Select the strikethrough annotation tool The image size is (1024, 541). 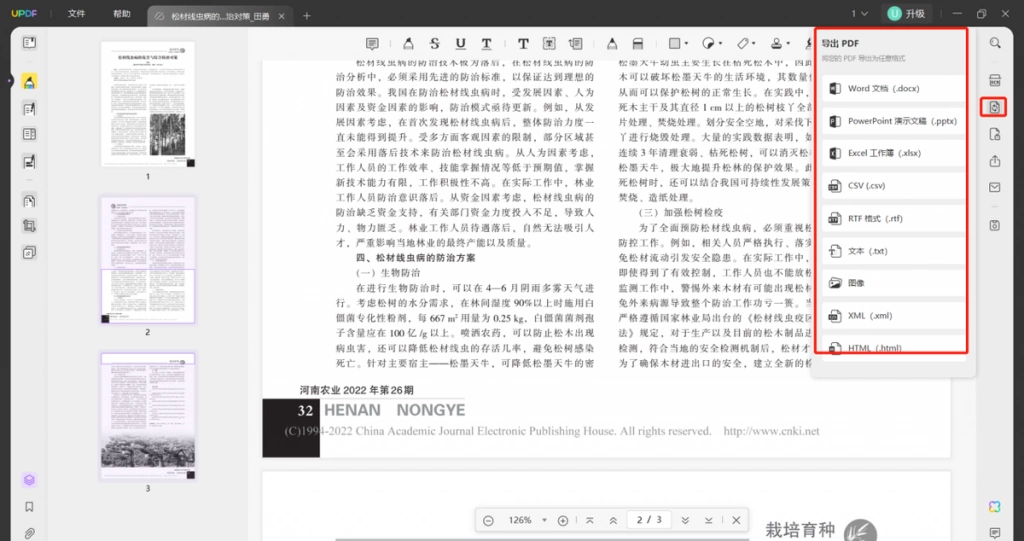coord(434,44)
